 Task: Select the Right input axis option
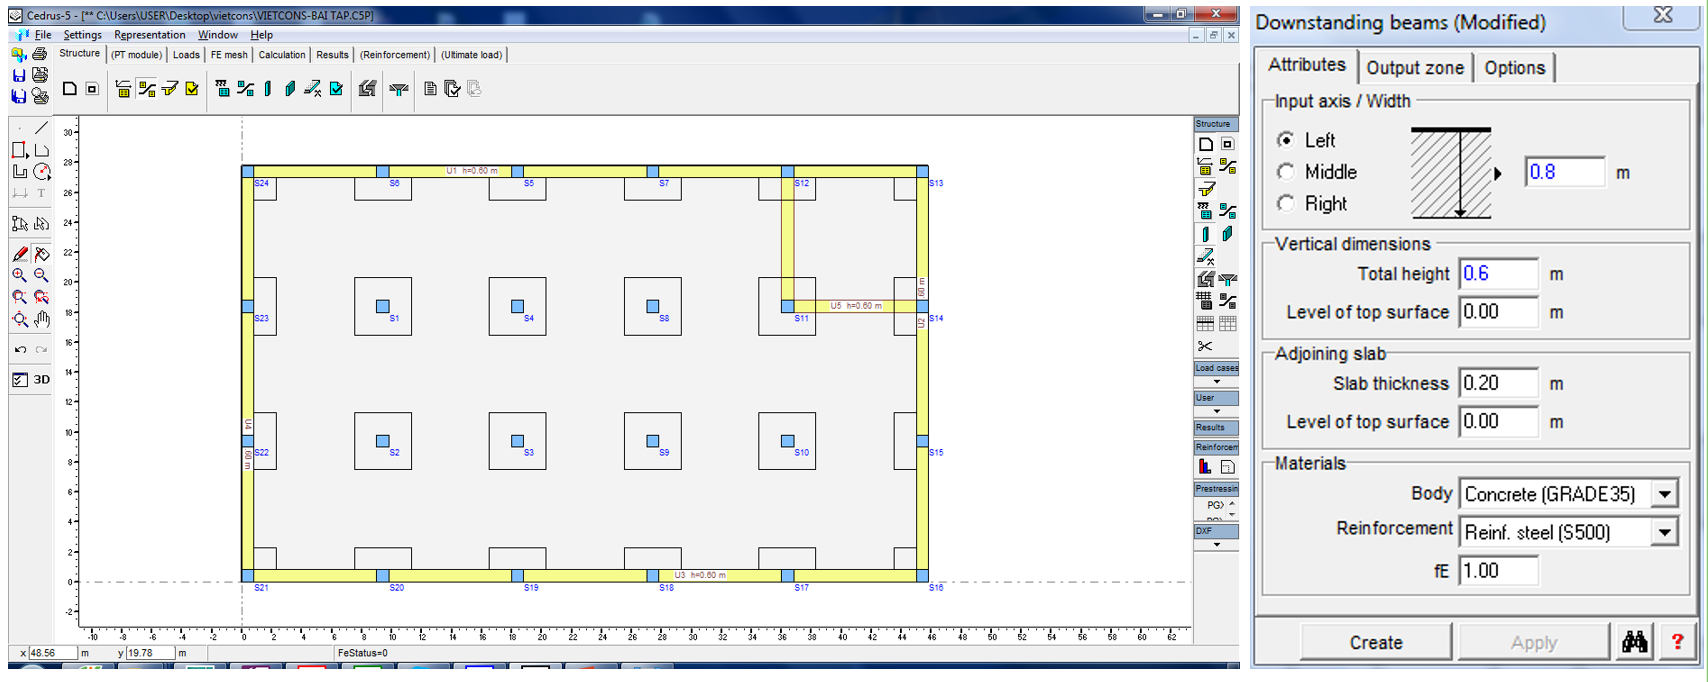(x=1286, y=204)
